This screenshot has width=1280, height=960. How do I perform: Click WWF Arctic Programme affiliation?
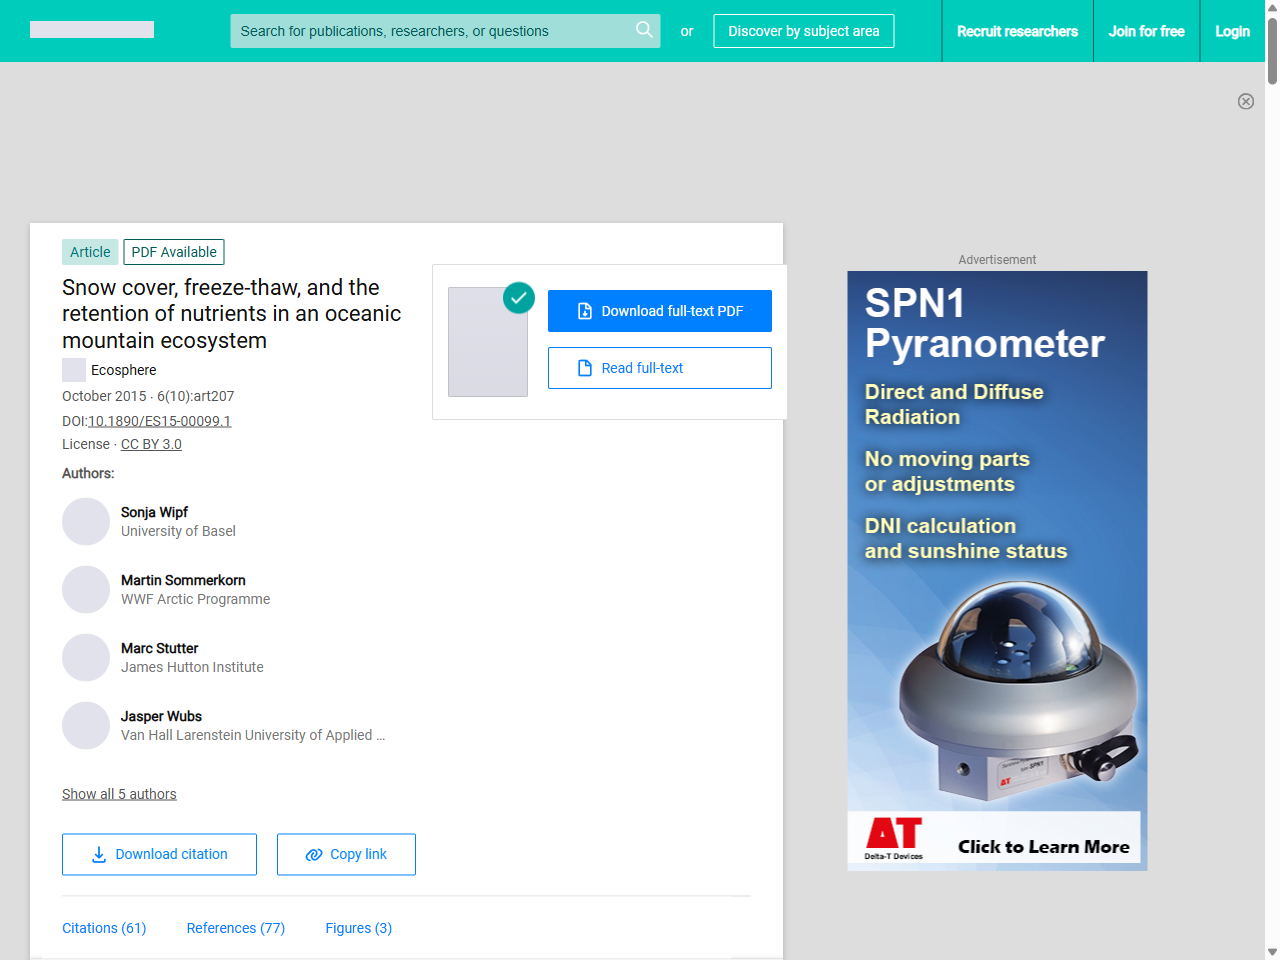tap(196, 599)
